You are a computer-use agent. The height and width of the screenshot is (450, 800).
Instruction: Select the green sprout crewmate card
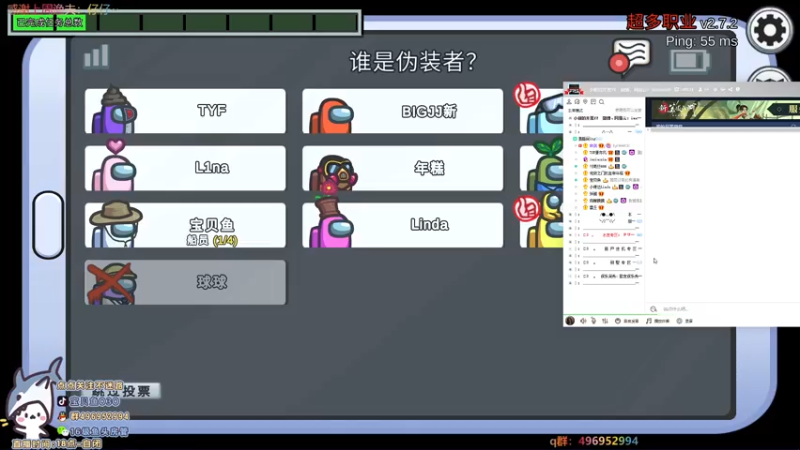point(541,168)
